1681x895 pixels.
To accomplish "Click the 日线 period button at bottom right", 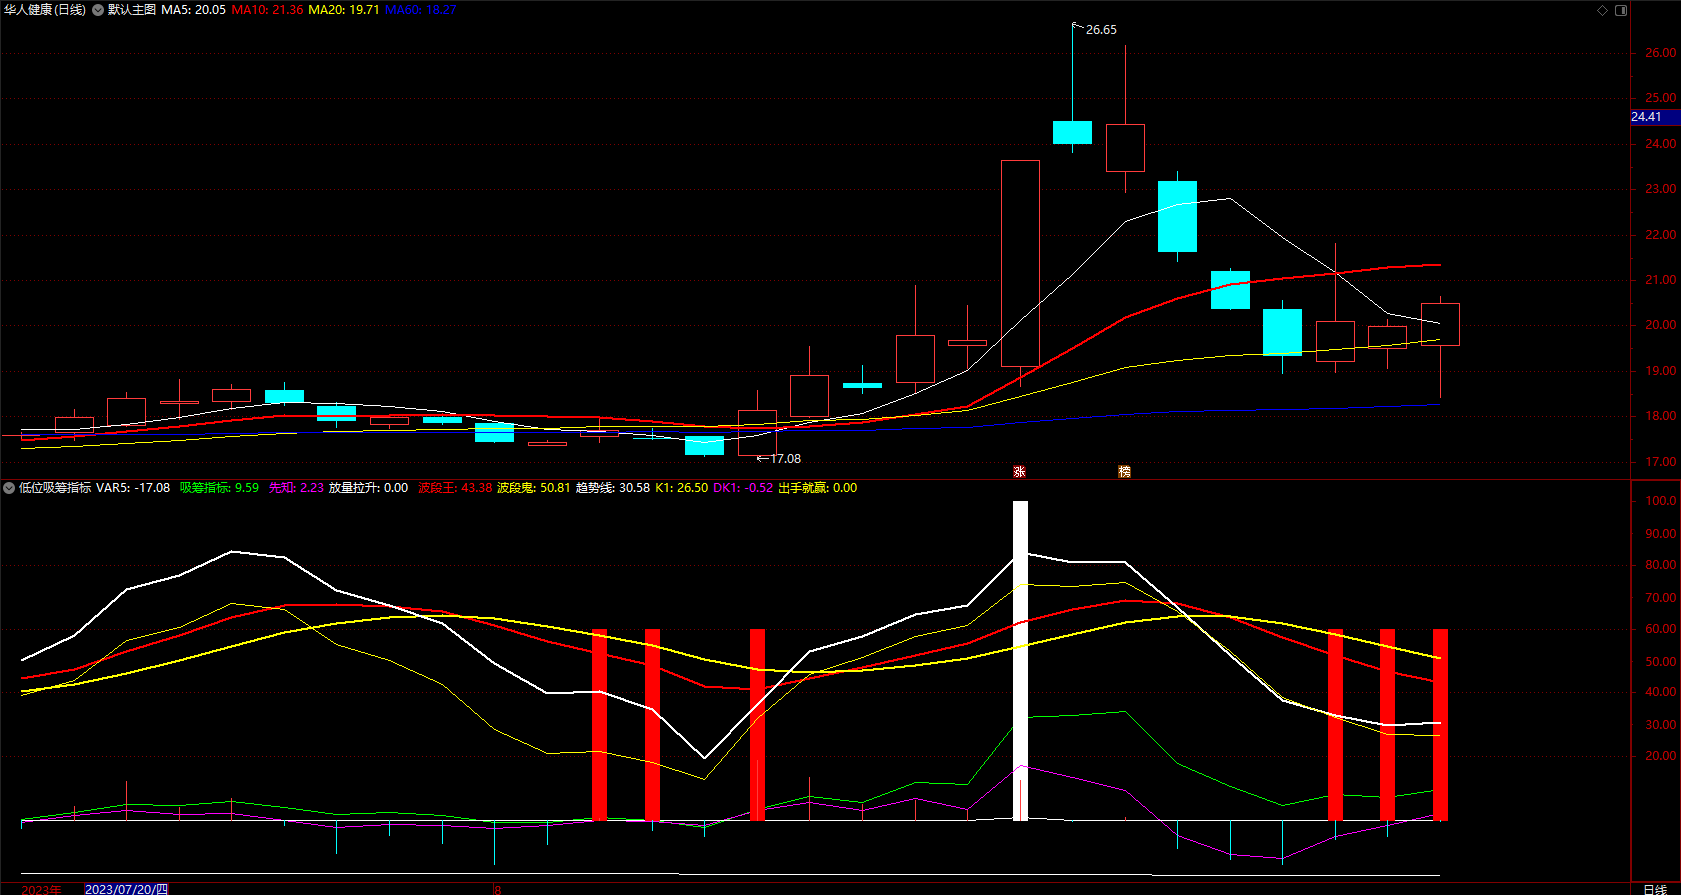I will tap(1655, 889).
